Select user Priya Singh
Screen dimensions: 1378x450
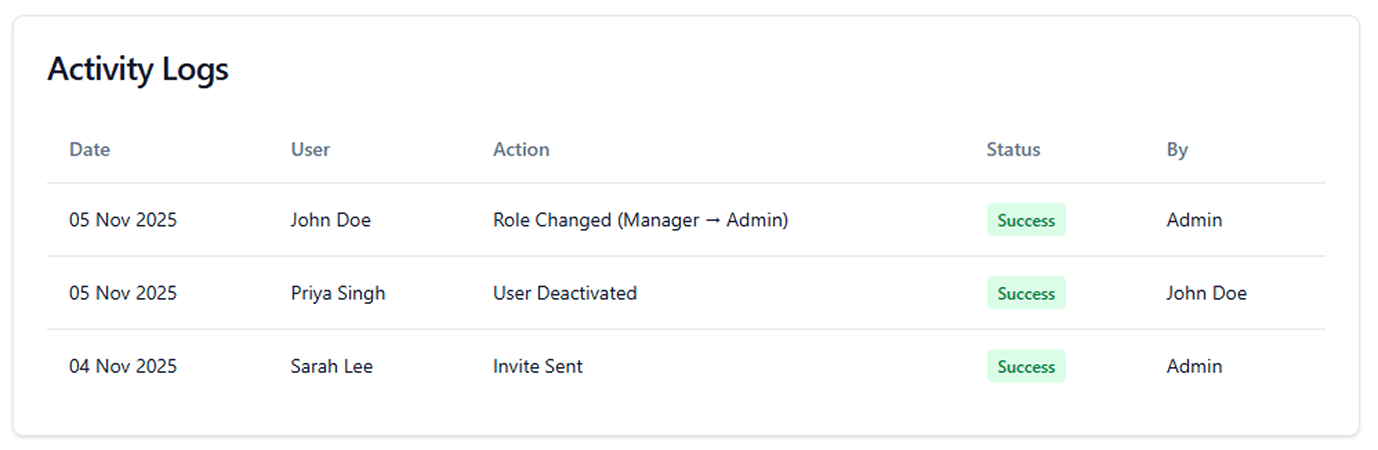pyautogui.click(x=338, y=293)
